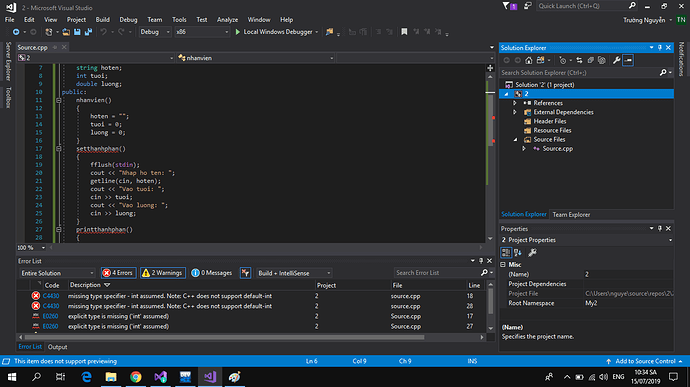Click the Open File folder icon
This screenshot has height=387, width=690.
66,32
